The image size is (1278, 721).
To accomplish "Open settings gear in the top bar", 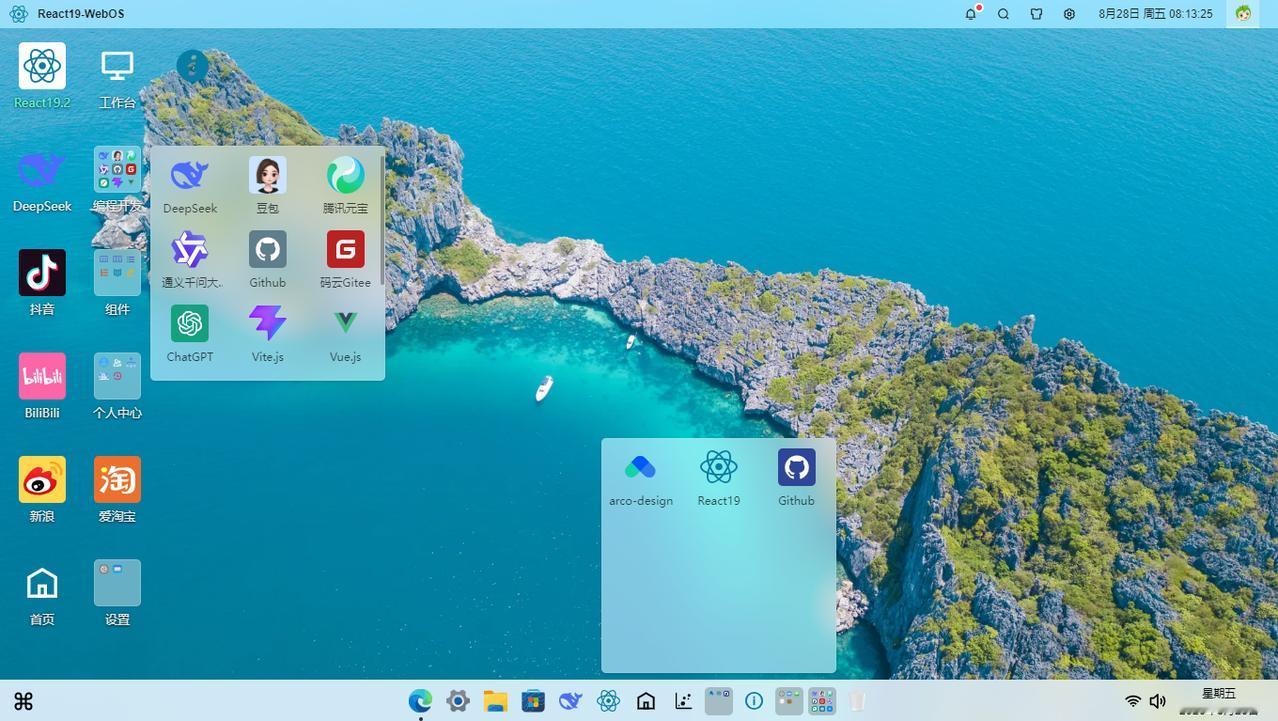I will (1069, 14).
